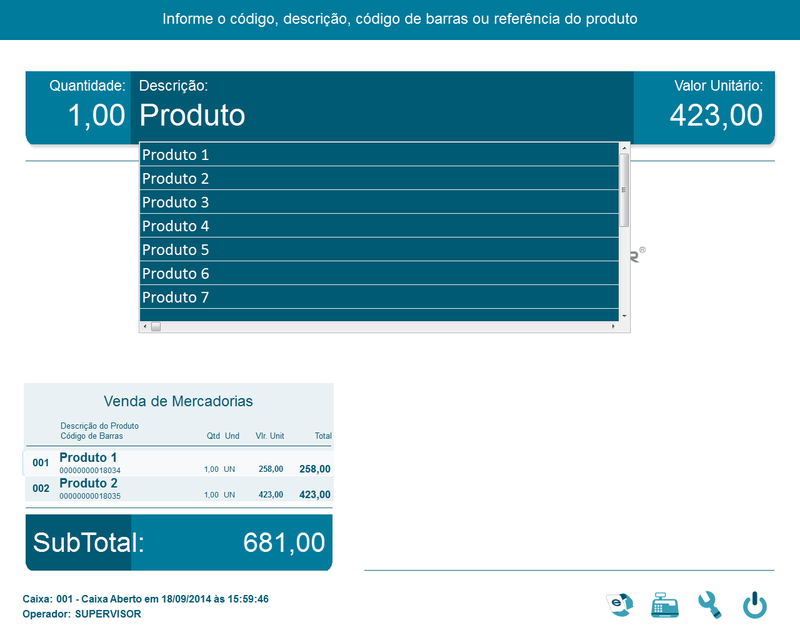The image size is (800, 640).
Task: Choose Produto 5 from the product list
Action: (378, 250)
